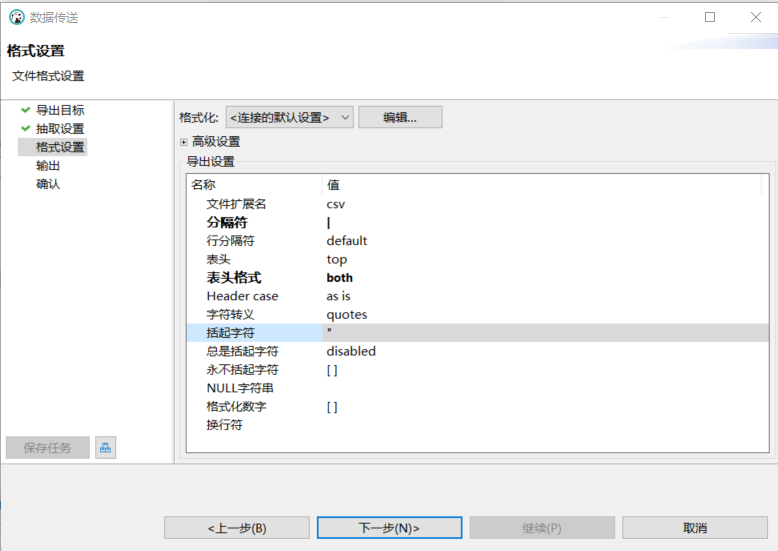Click the DBeaver icon in the title bar
The image size is (778, 551).
coord(16,17)
